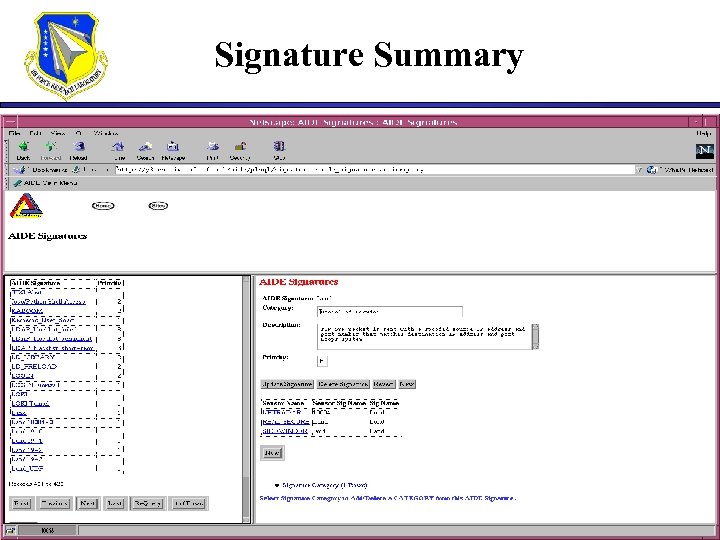Screen dimensions: 720x540
Task: Open the Help menu
Action: tap(703, 133)
